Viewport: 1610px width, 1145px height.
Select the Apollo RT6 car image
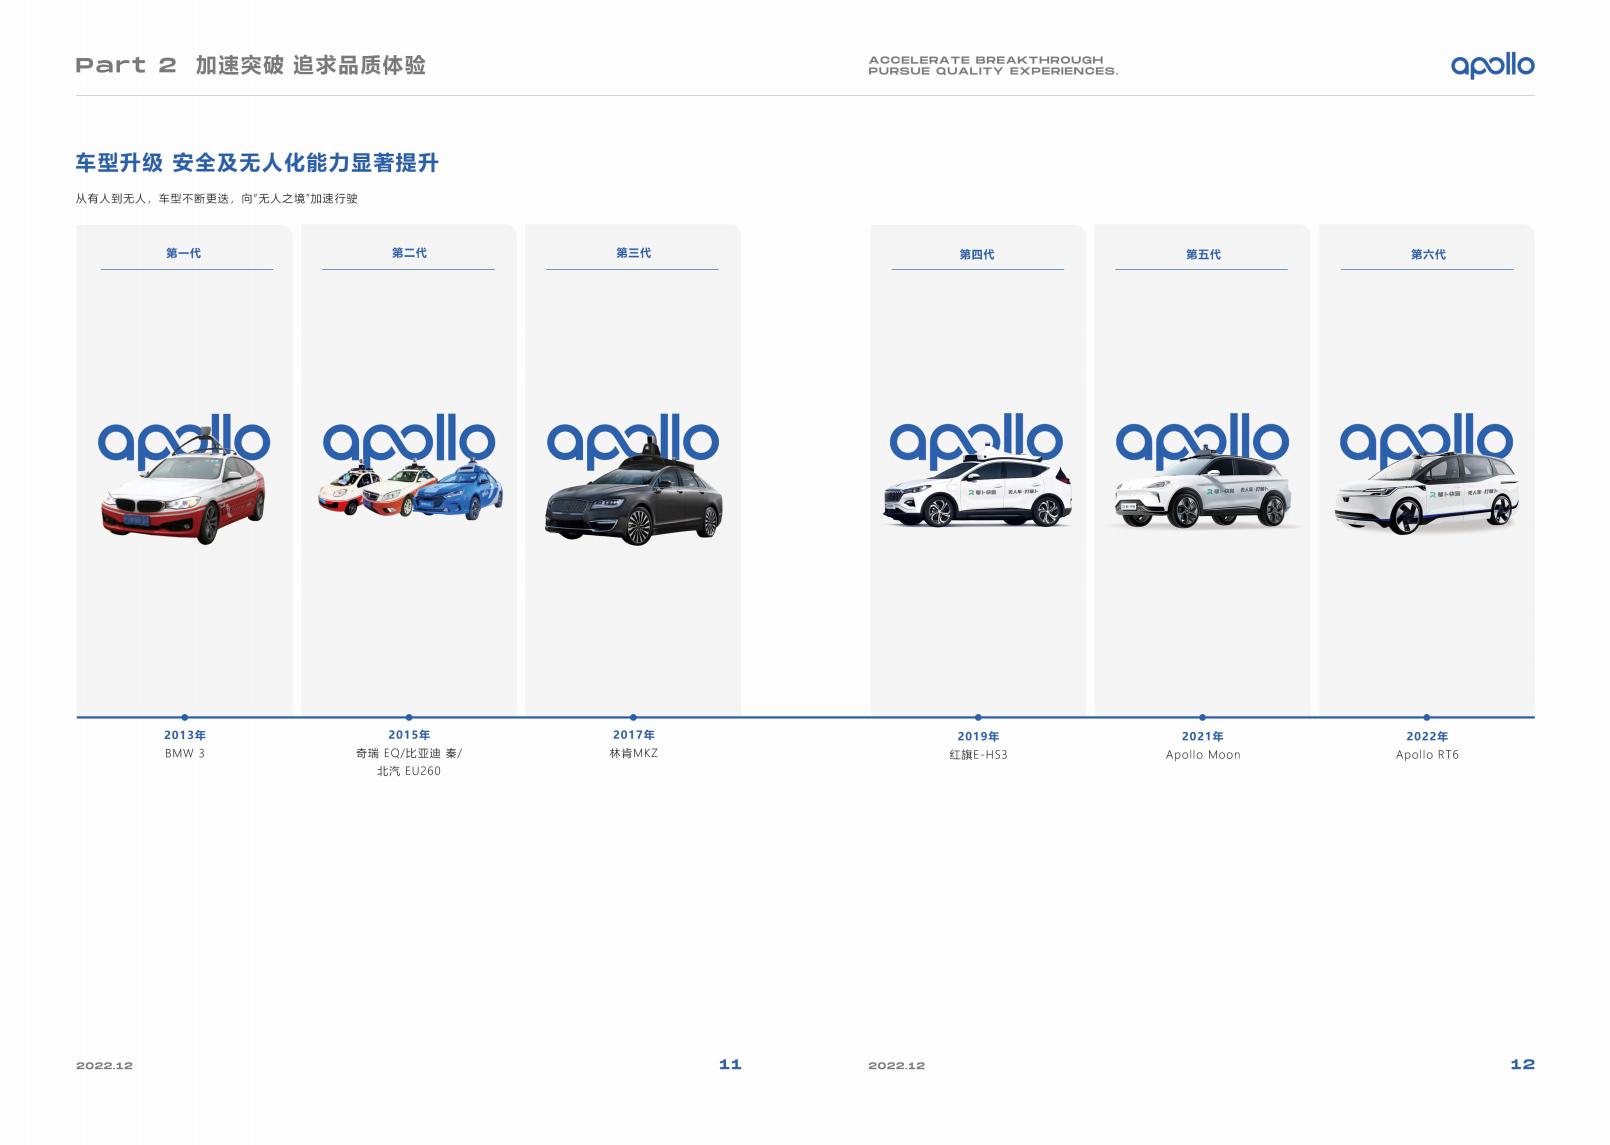1427,492
